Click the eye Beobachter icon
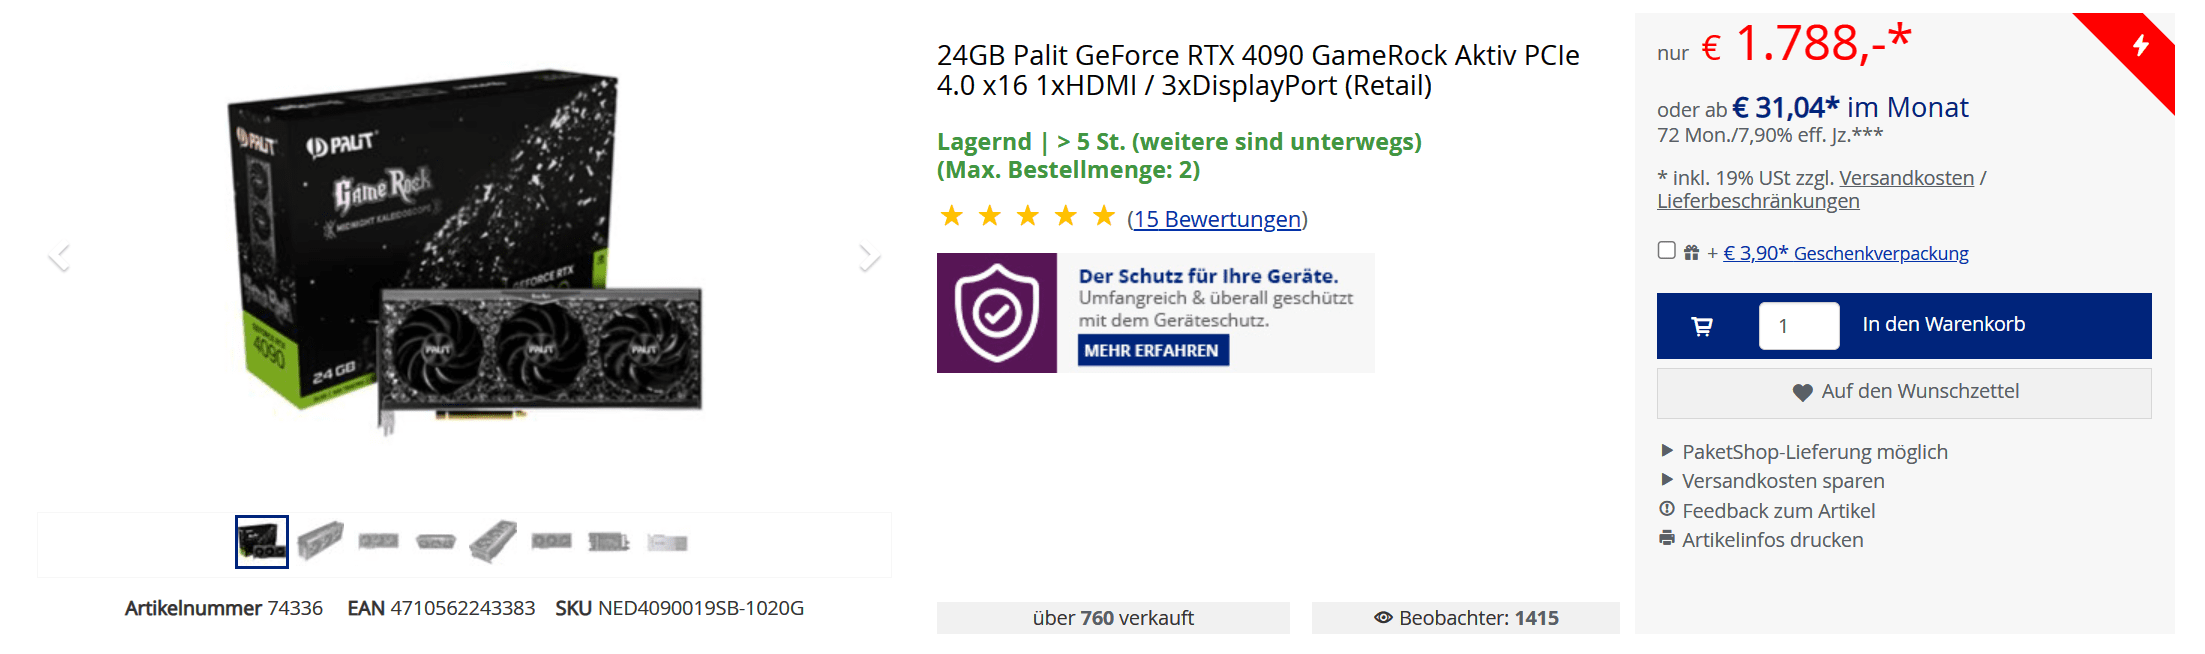The height and width of the screenshot is (654, 2205). (1383, 618)
